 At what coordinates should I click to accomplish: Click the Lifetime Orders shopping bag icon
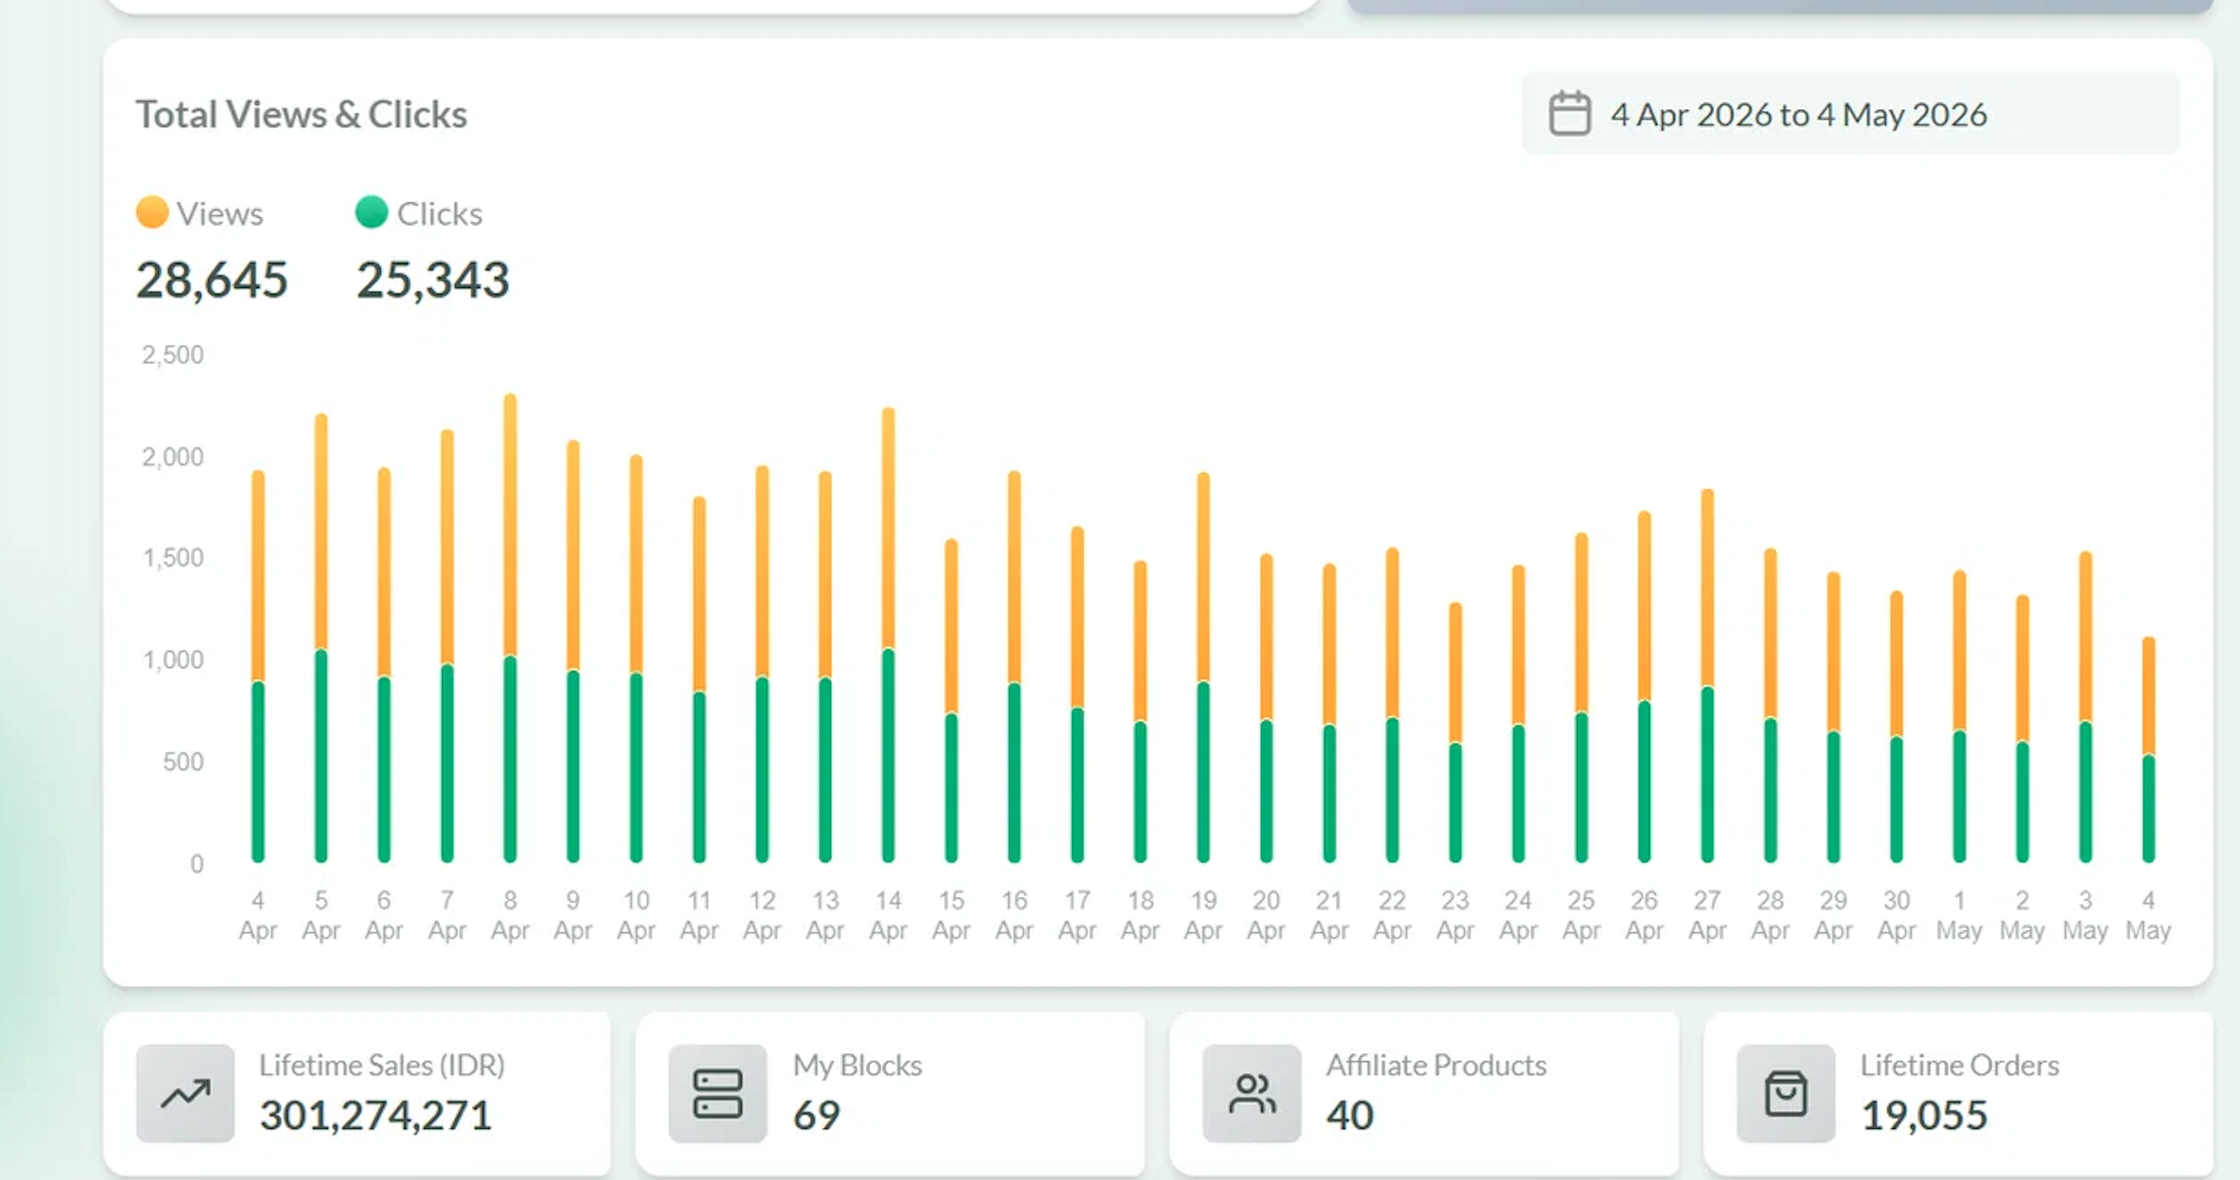pos(1786,1093)
